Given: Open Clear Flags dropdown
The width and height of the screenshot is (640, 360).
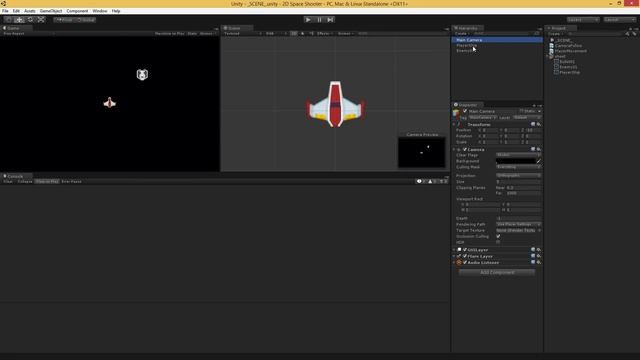Looking at the screenshot, I should 518,155.
